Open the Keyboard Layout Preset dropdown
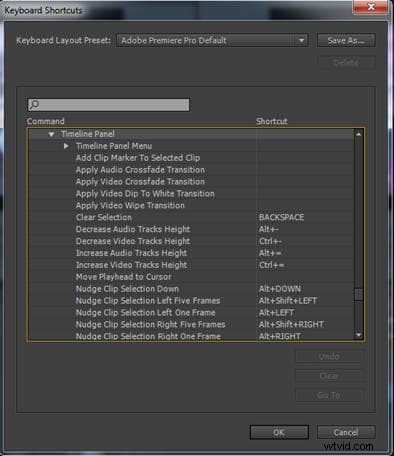The image size is (394, 456). tap(212, 40)
